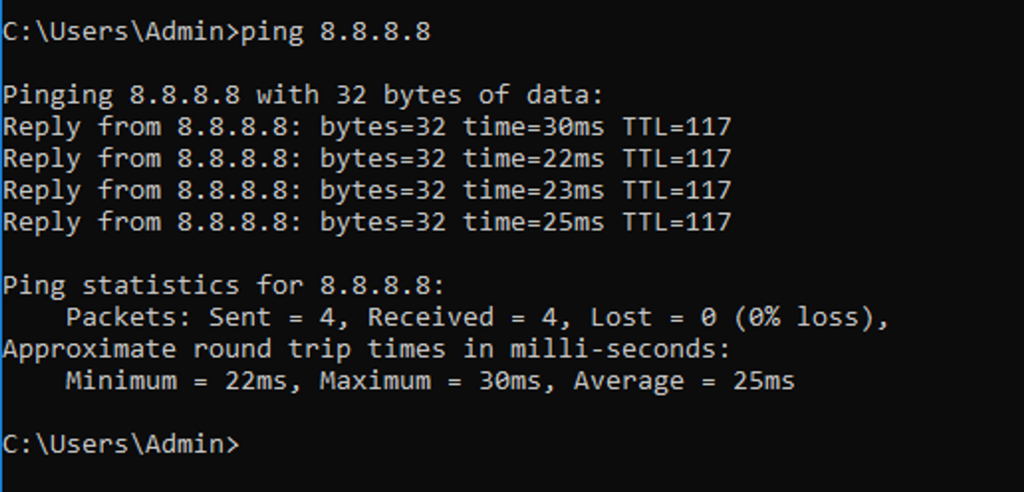
Task: Click the 'Lost = 0' packet value
Action: 652,318
